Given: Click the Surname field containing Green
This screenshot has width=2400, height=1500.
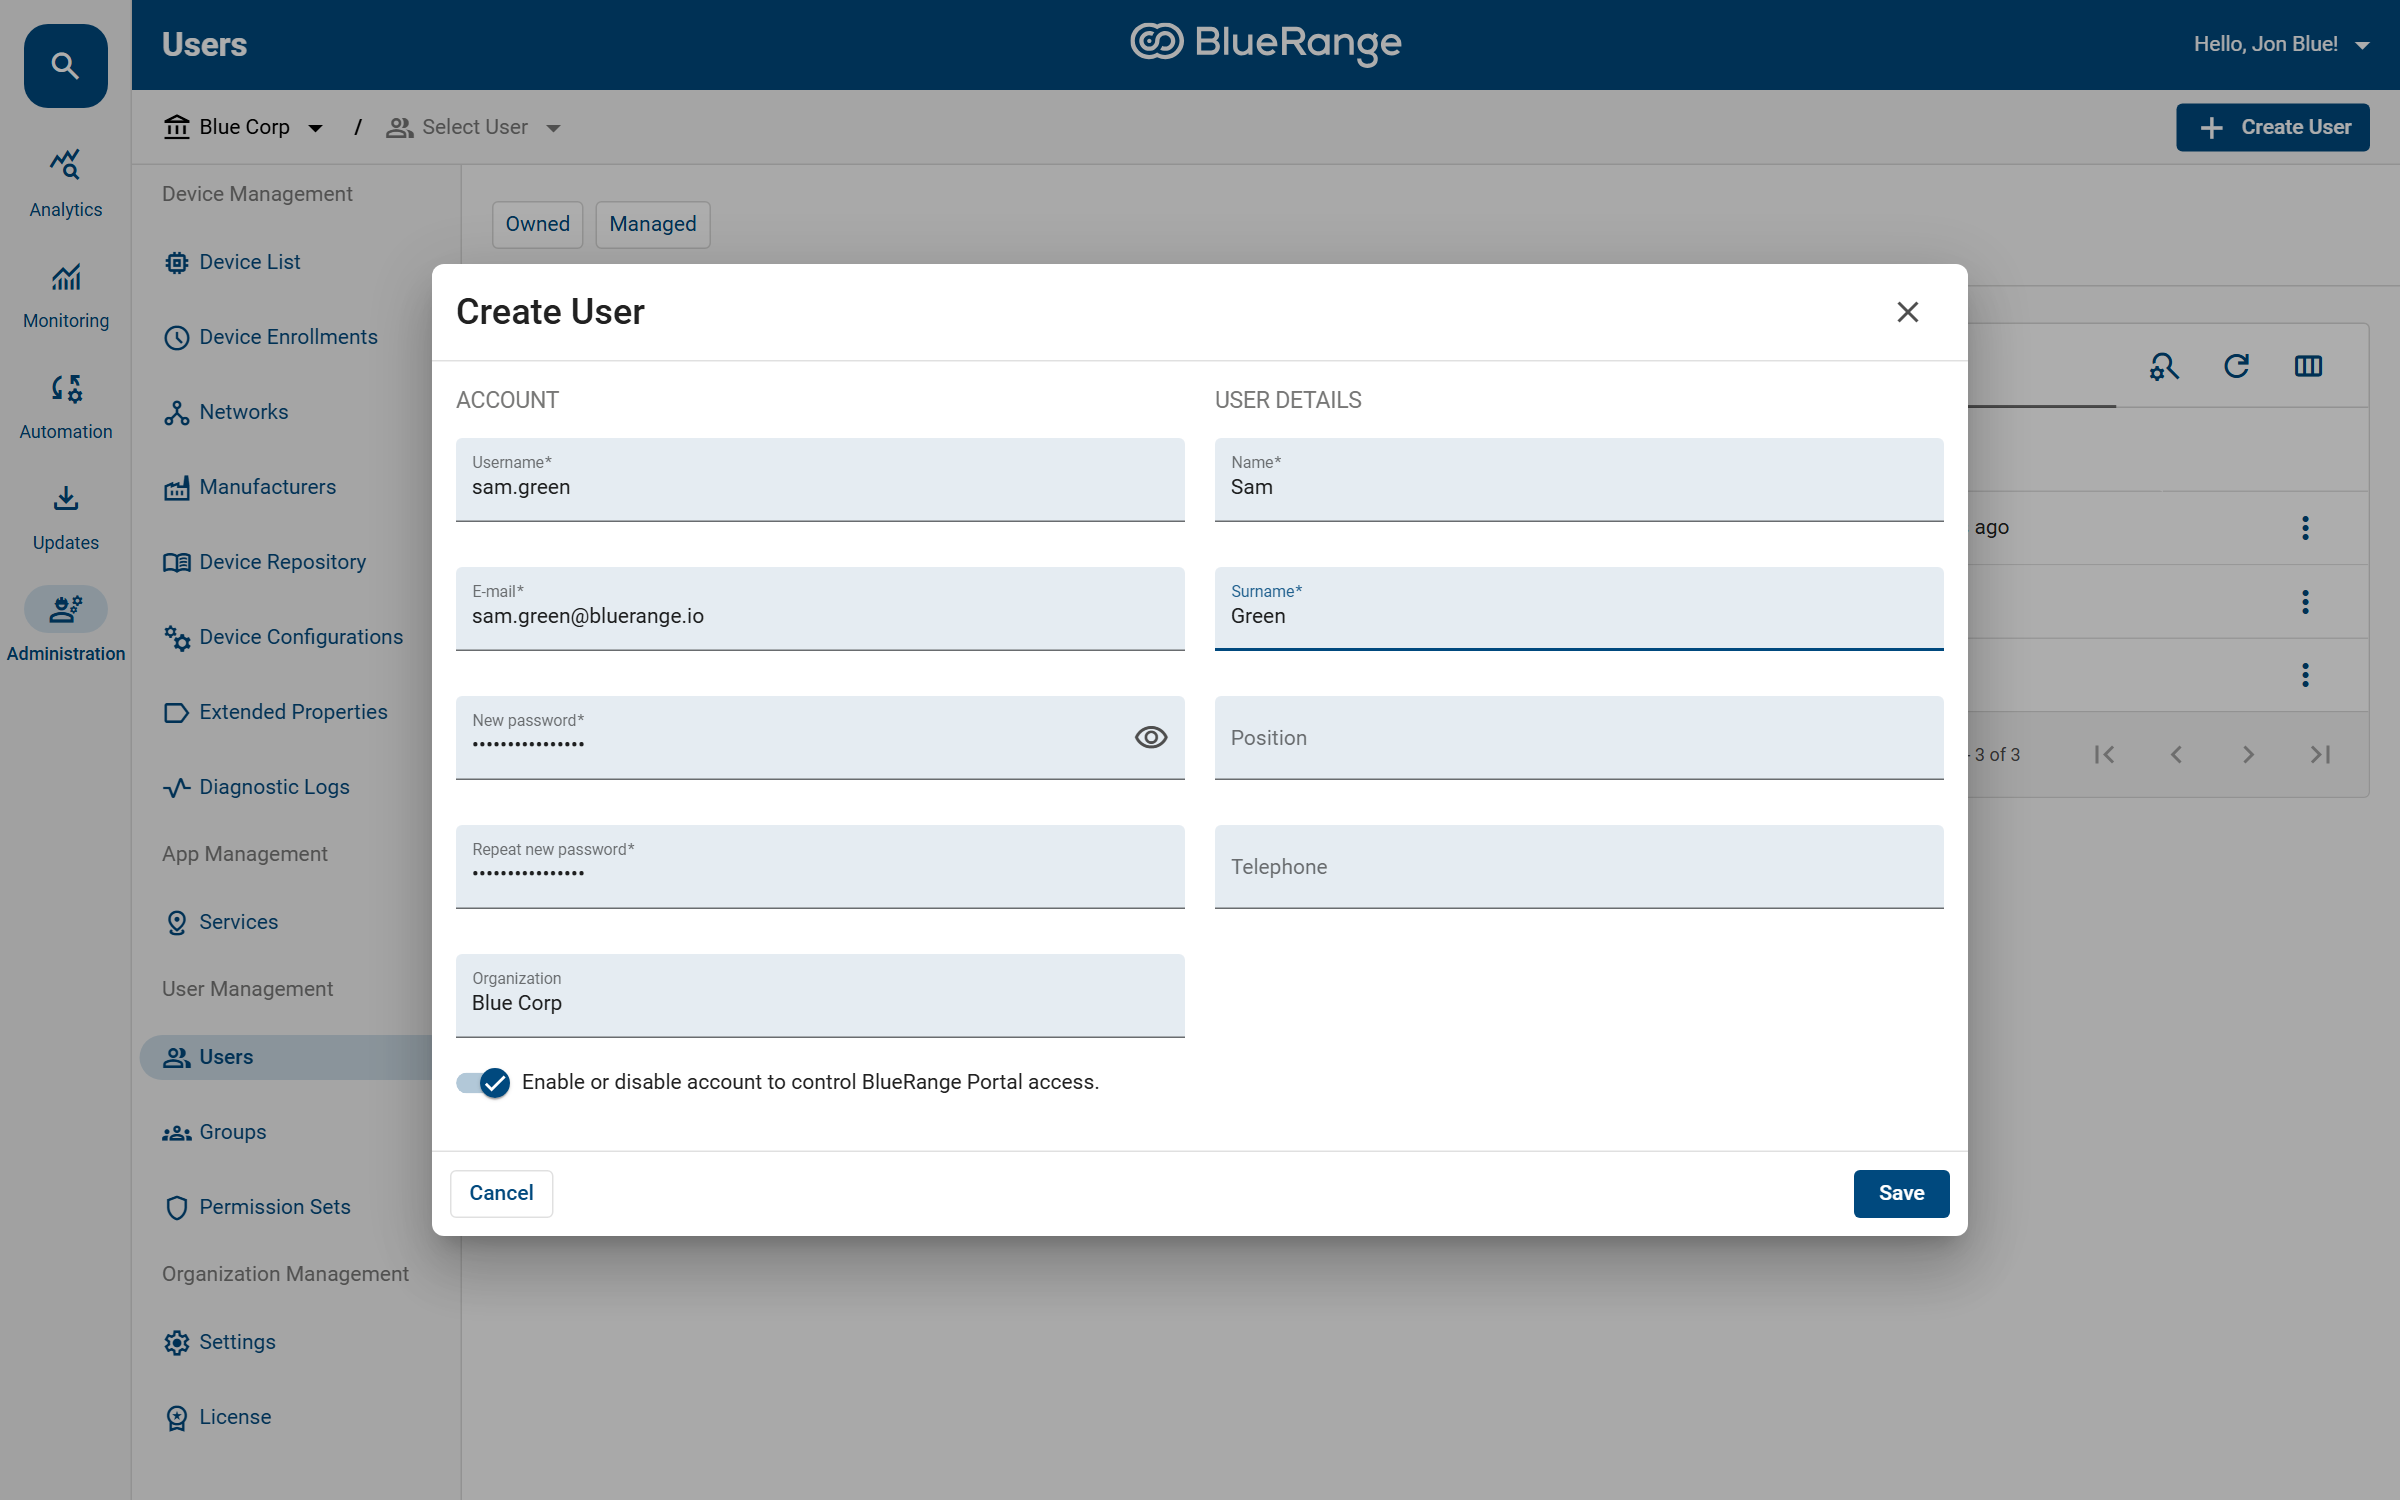Looking at the screenshot, I should 1579,609.
